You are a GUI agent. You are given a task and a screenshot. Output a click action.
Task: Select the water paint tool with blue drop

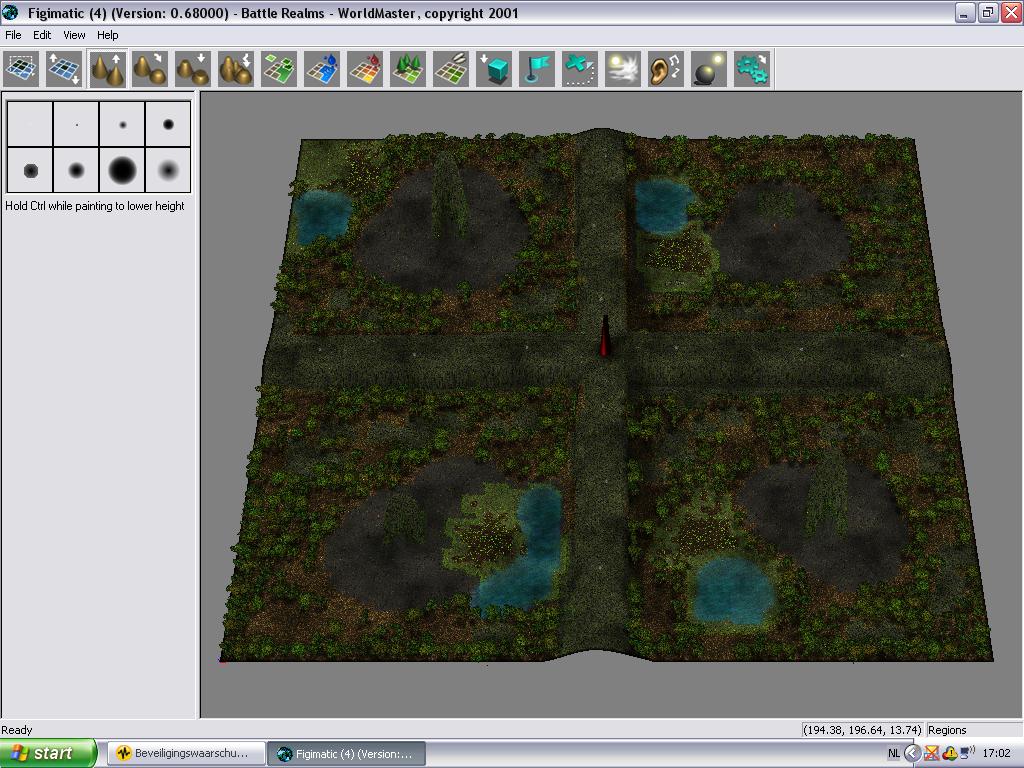coord(323,69)
